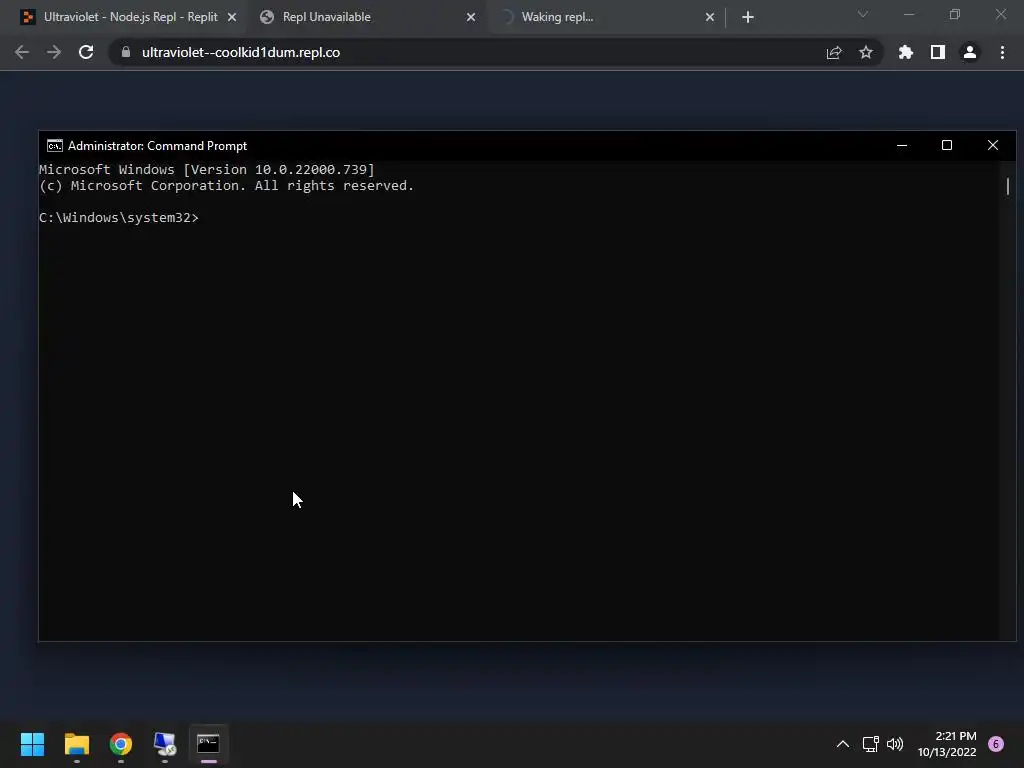The image size is (1024, 768).
Task: Reload the current browser page
Action: [86, 52]
